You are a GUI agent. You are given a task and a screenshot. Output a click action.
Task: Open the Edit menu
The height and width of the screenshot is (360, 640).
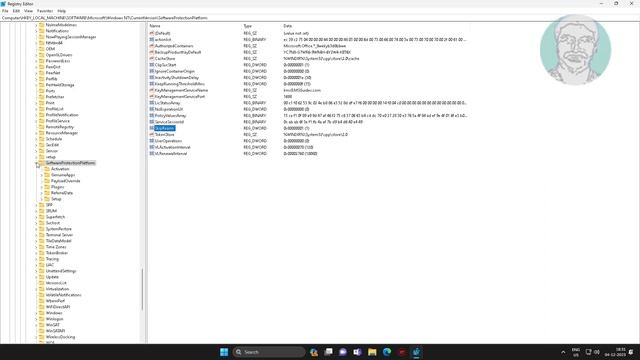click(16, 11)
